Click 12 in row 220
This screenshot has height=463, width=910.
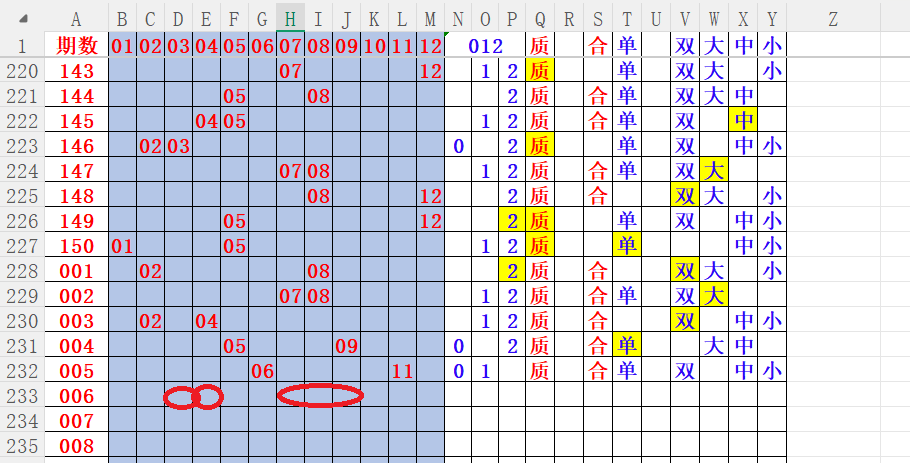[430, 71]
